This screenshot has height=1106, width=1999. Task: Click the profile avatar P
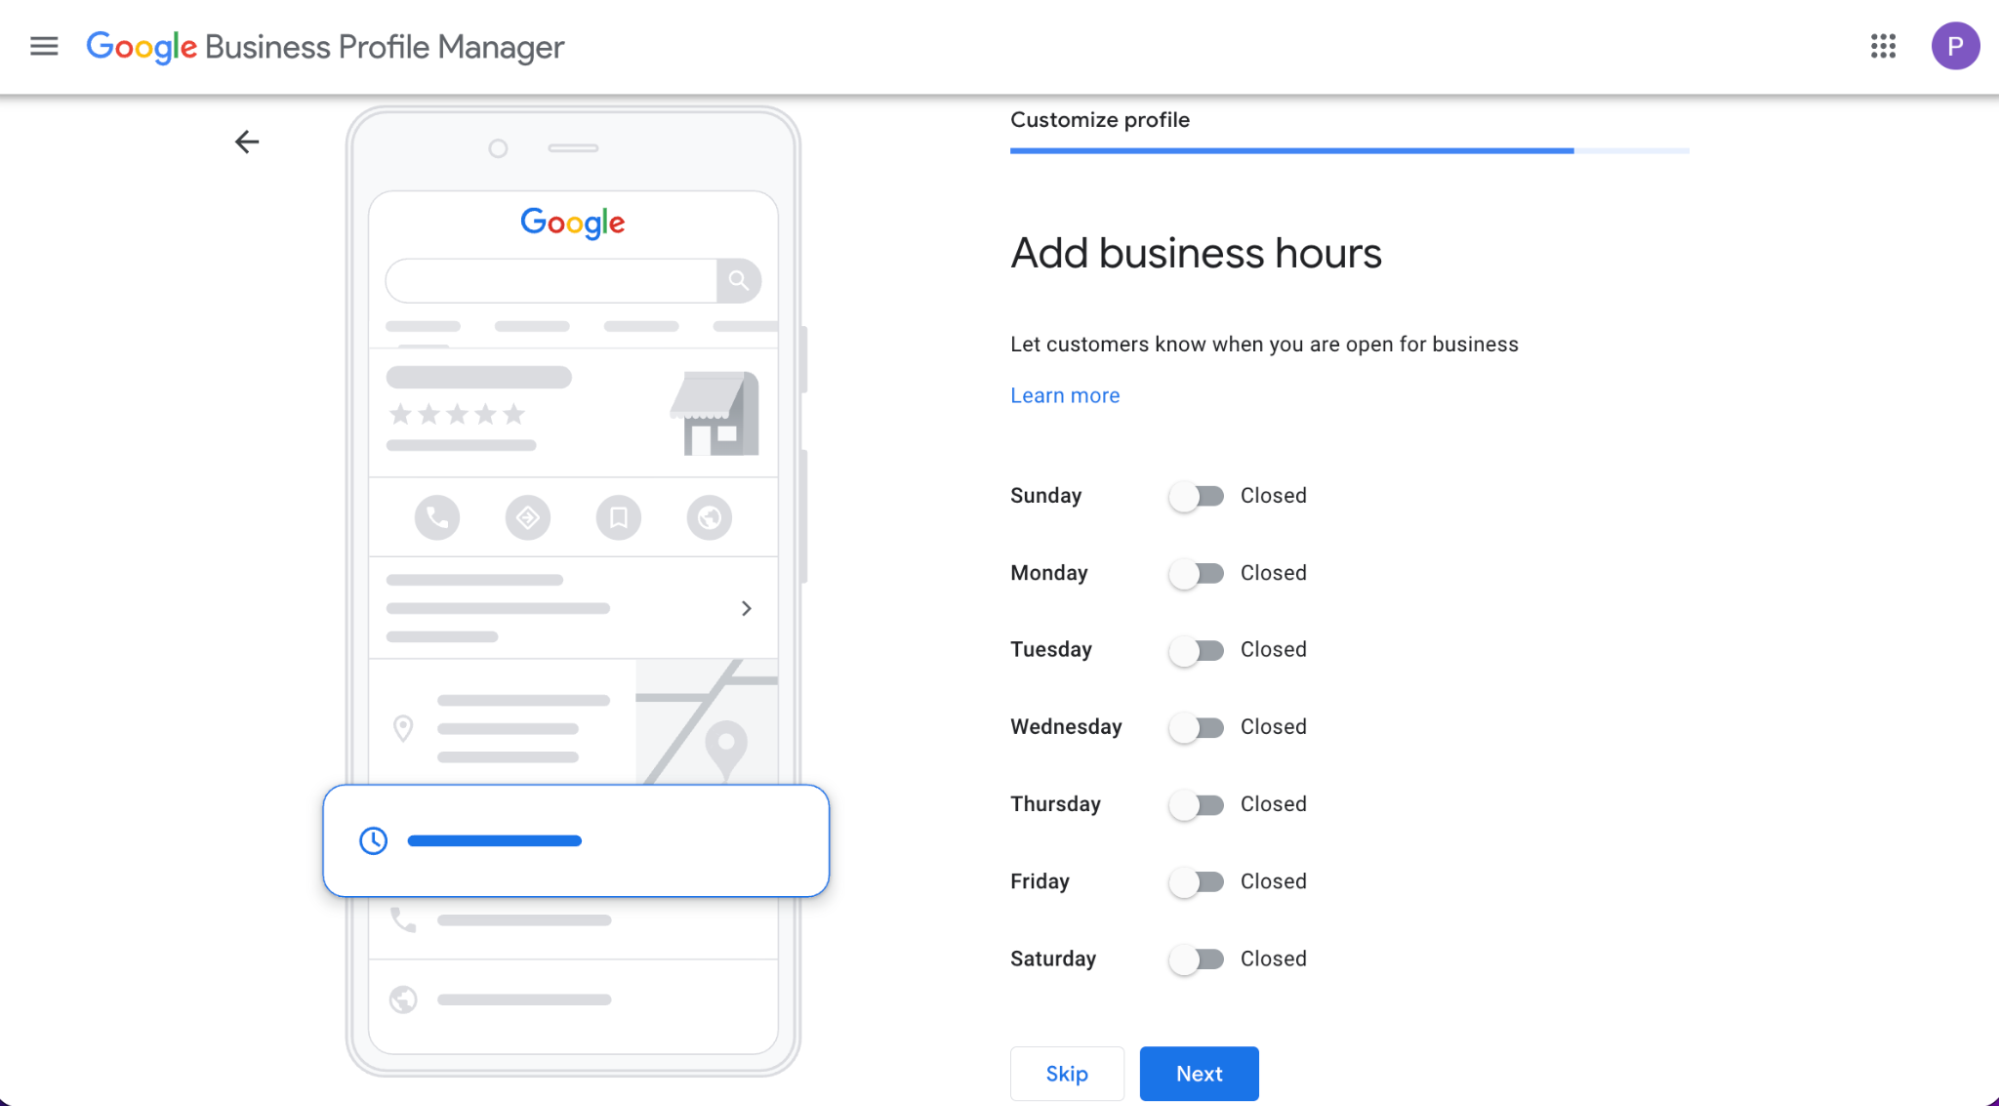click(x=1956, y=46)
